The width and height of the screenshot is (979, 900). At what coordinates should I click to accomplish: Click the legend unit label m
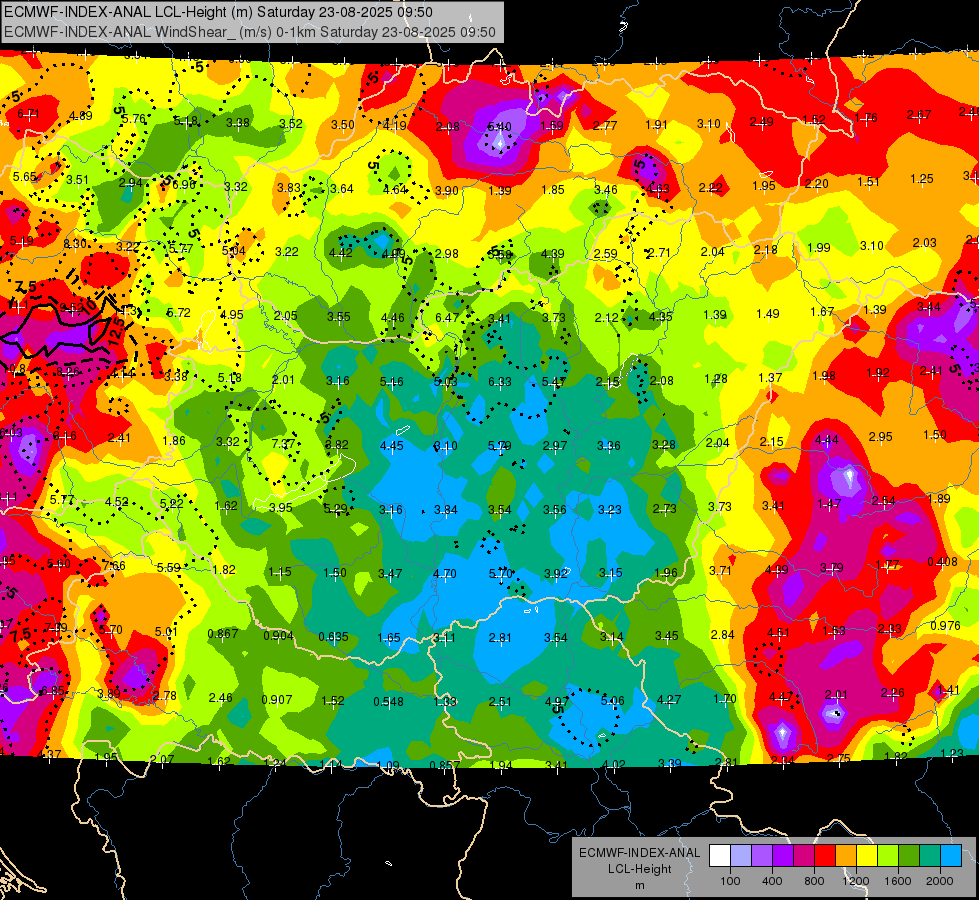click(x=639, y=885)
